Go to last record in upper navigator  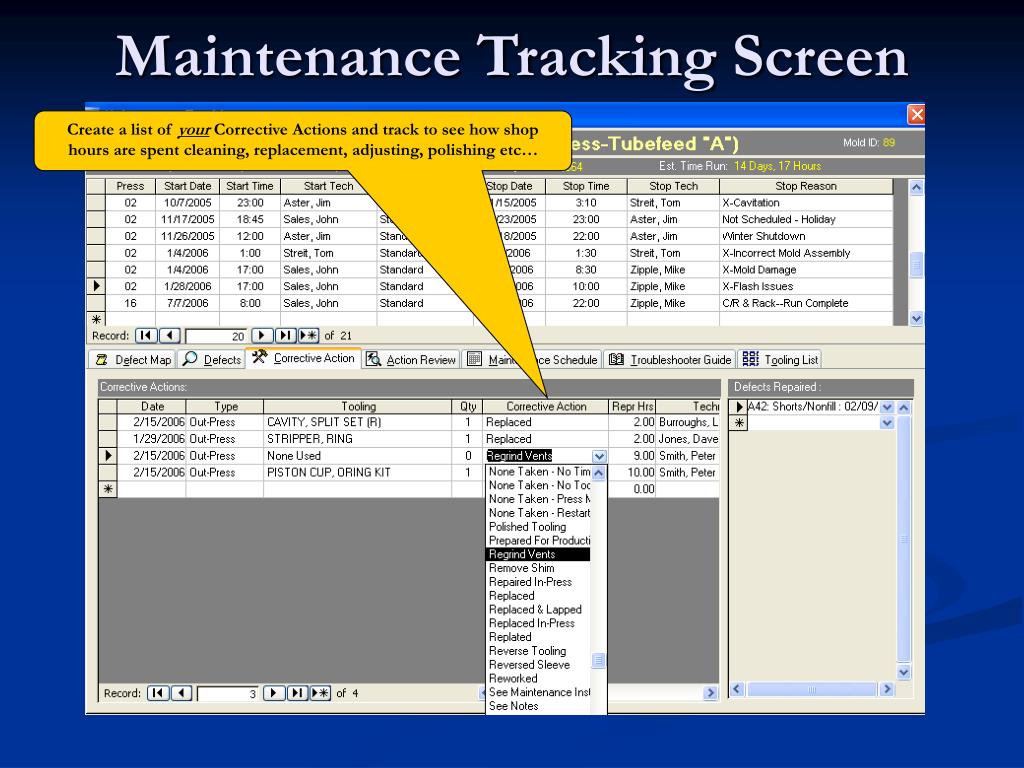point(285,336)
